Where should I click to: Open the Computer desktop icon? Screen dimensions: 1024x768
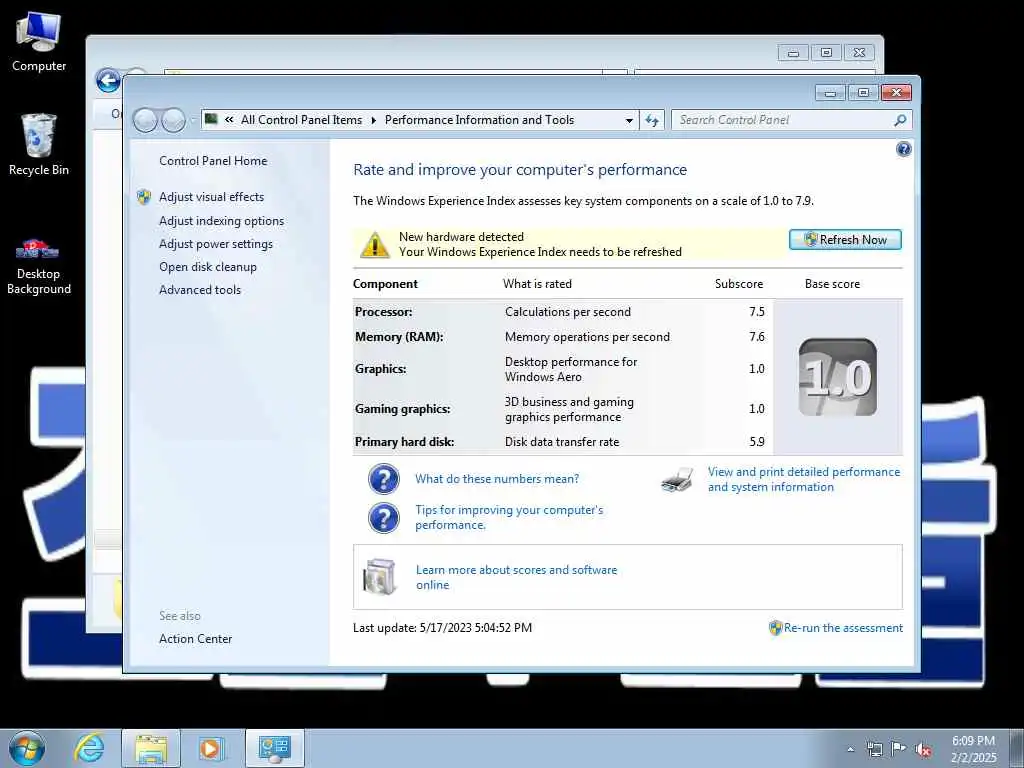pyautogui.click(x=39, y=41)
